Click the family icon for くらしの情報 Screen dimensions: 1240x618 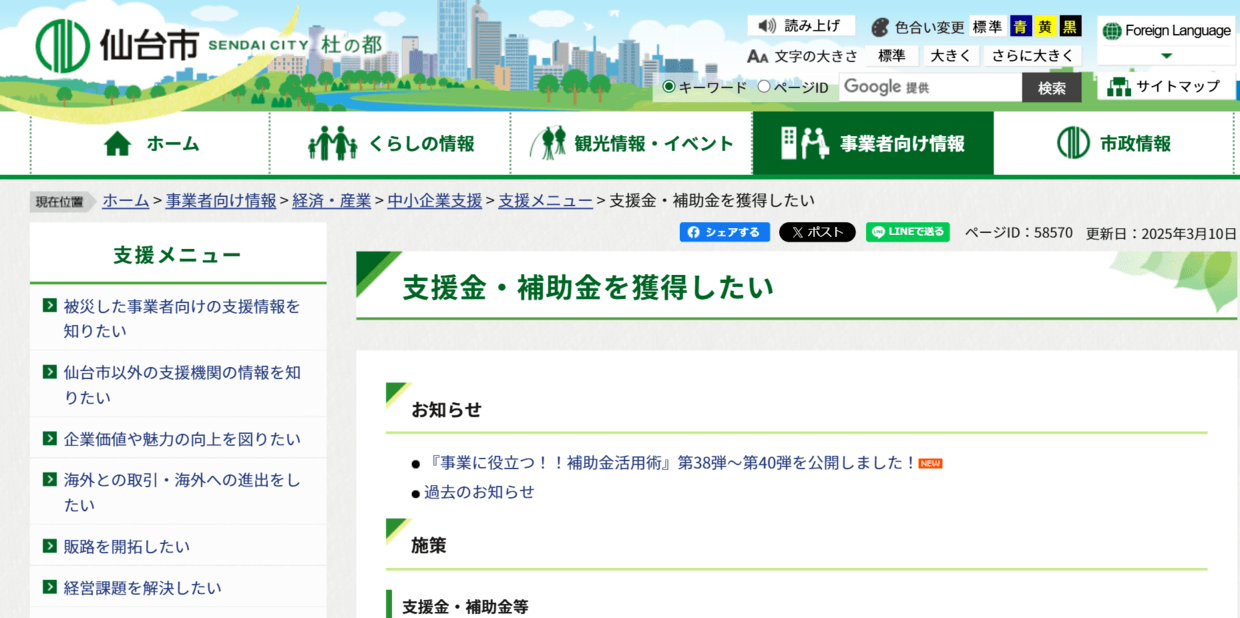pyautogui.click(x=333, y=144)
